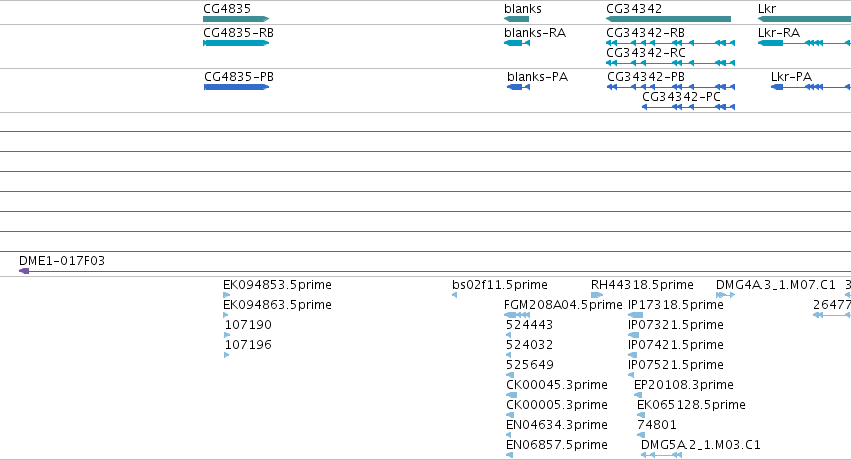Select the IP17318.5prime feature
The image size is (851, 460).
tap(636, 315)
